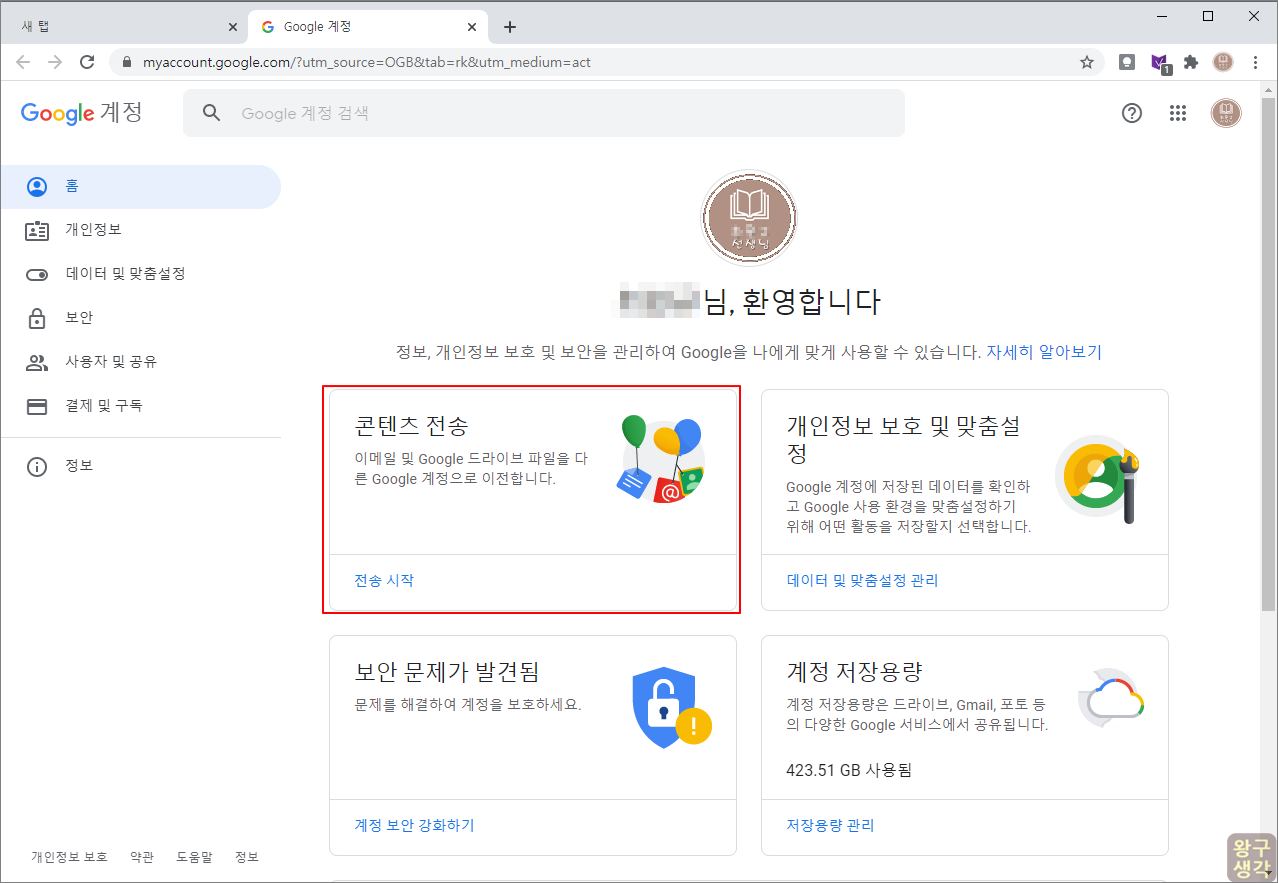Click 데이터 및 맞춤설정 관리 link
Viewport: 1278px width, 883px height.
click(x=862, y=580)
